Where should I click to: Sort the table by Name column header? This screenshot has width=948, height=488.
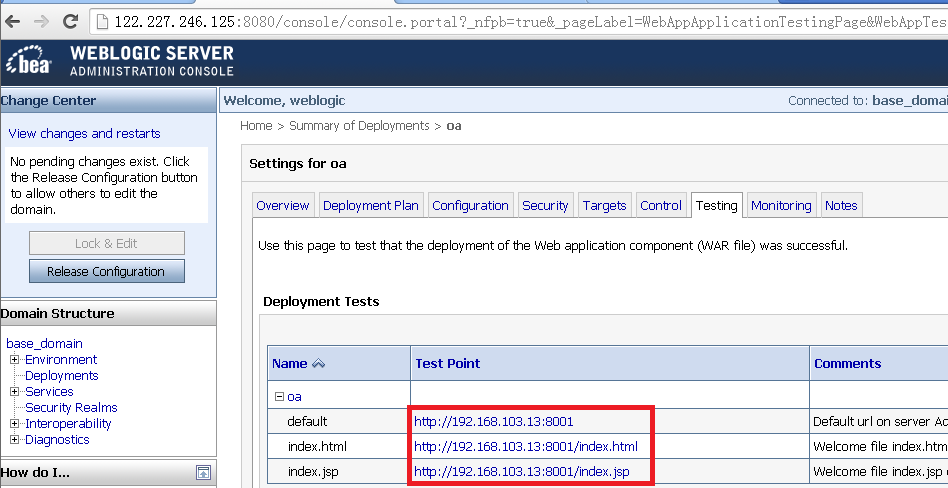click(x=290, y=363)
